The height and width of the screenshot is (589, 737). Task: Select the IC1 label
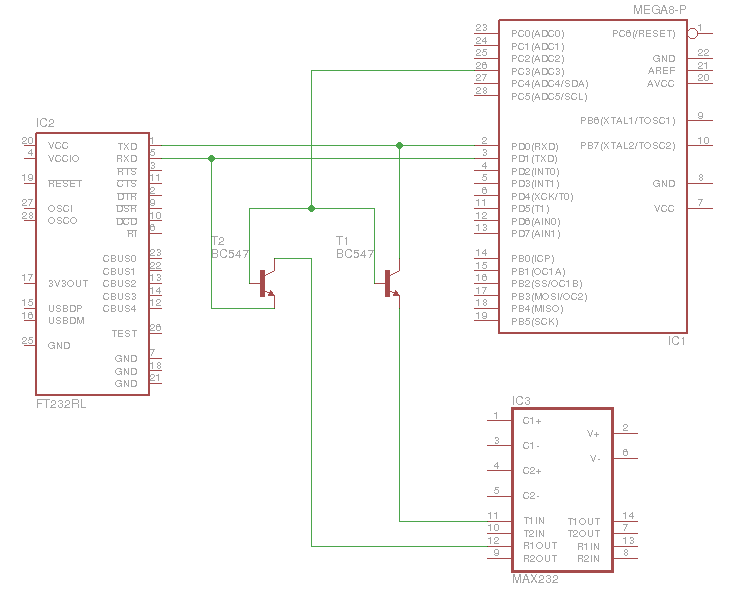coord(677,341)
